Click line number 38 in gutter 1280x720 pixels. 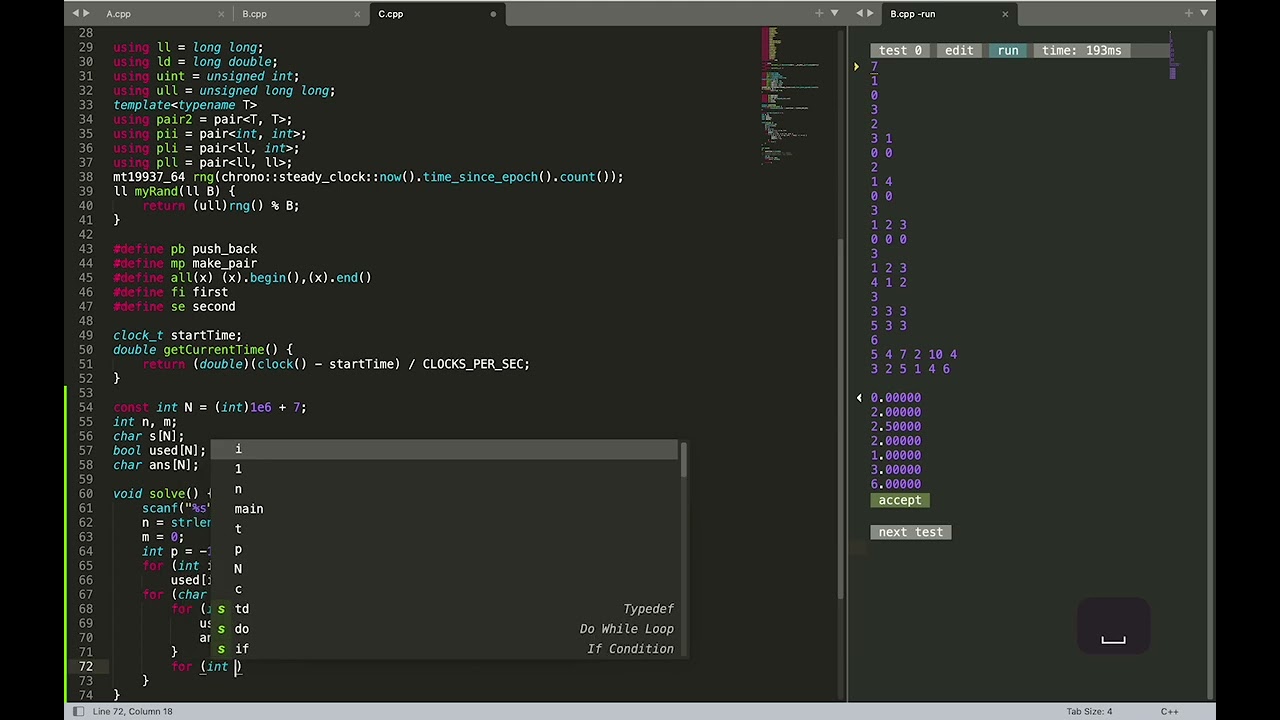(x=86, y=177)
